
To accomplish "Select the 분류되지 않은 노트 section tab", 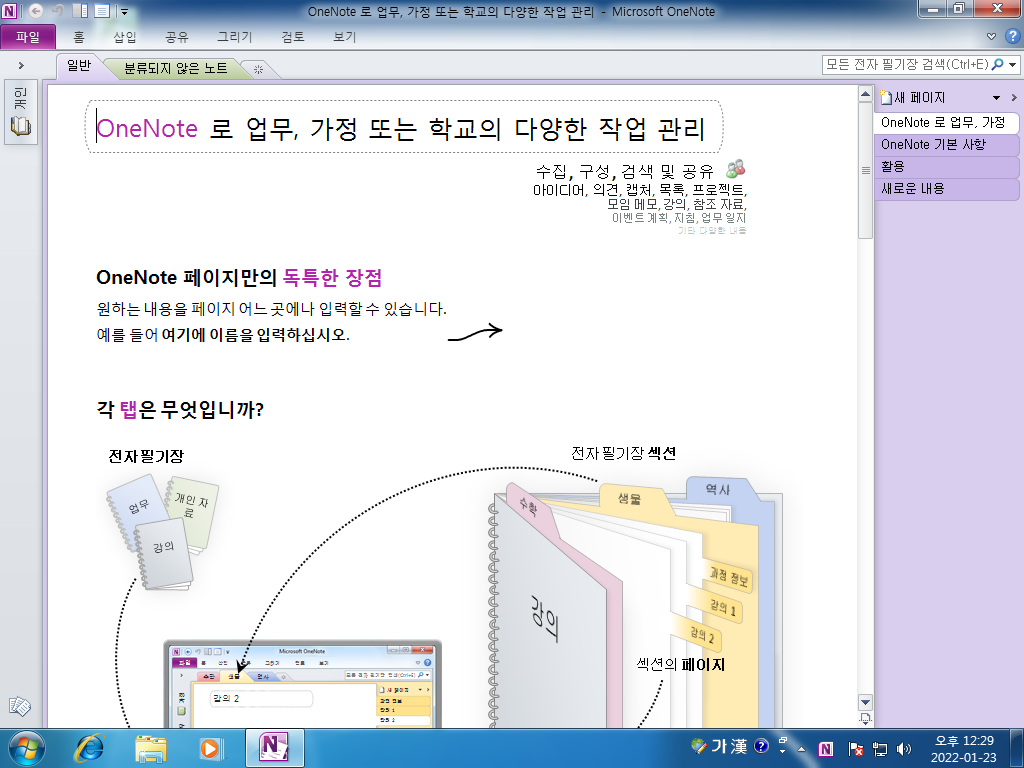I will [x=176, y=68].
